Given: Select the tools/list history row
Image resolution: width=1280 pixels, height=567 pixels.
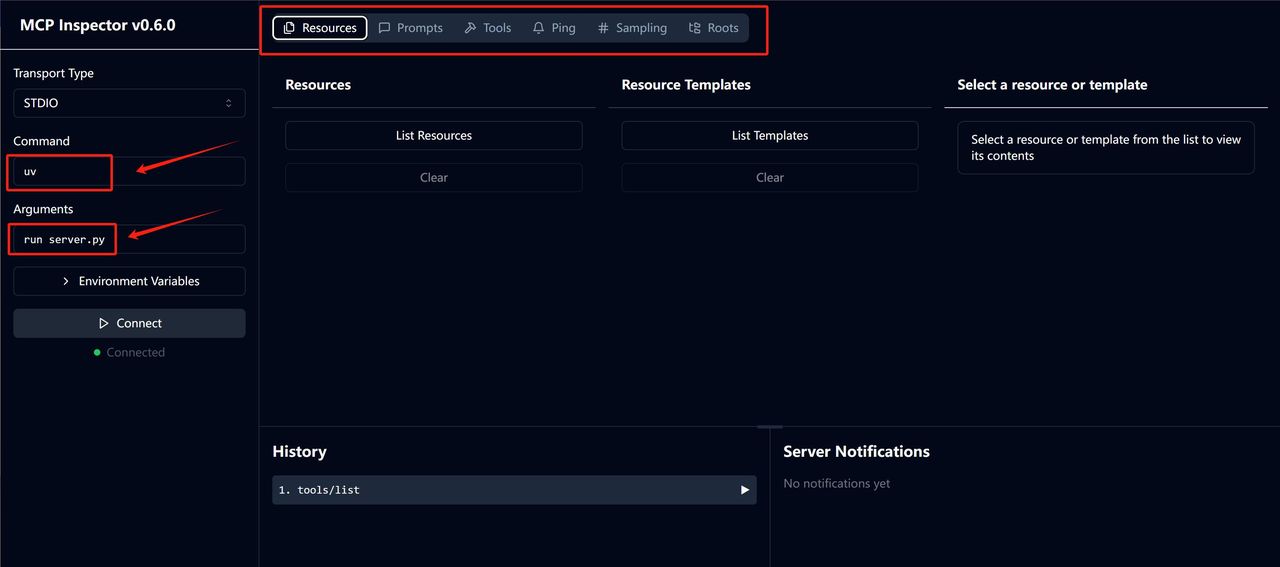Looking at the screenshot, I should click(x=500, y=490).
